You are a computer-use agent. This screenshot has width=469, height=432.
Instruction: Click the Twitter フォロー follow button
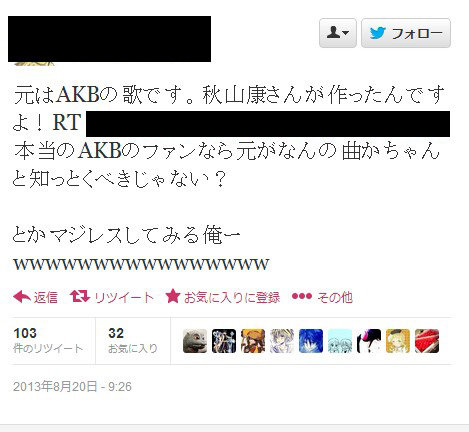point(406,33)
